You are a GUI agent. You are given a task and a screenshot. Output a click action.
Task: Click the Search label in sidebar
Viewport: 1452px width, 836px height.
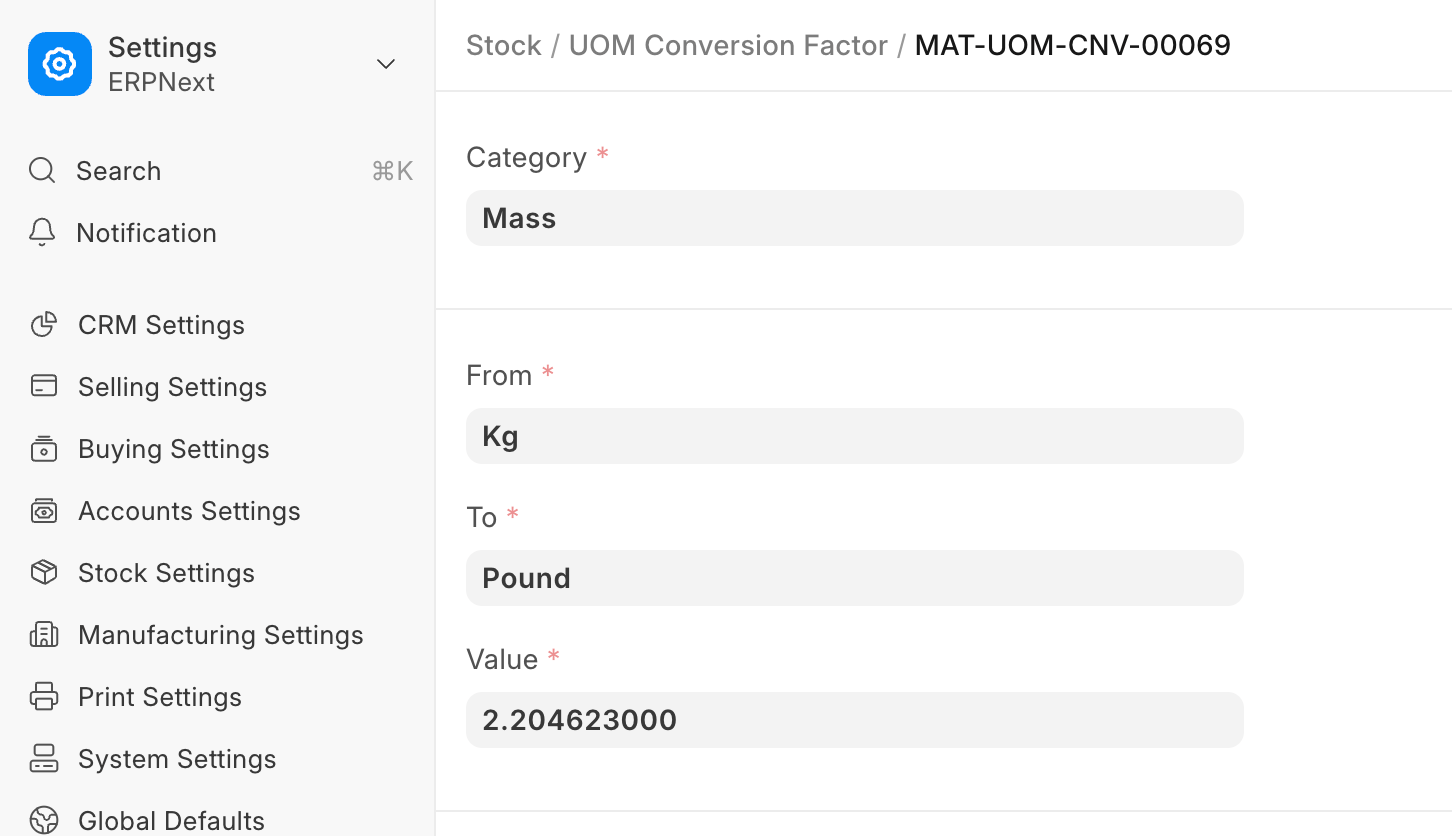pyautogui.click(x=118, y=171)
